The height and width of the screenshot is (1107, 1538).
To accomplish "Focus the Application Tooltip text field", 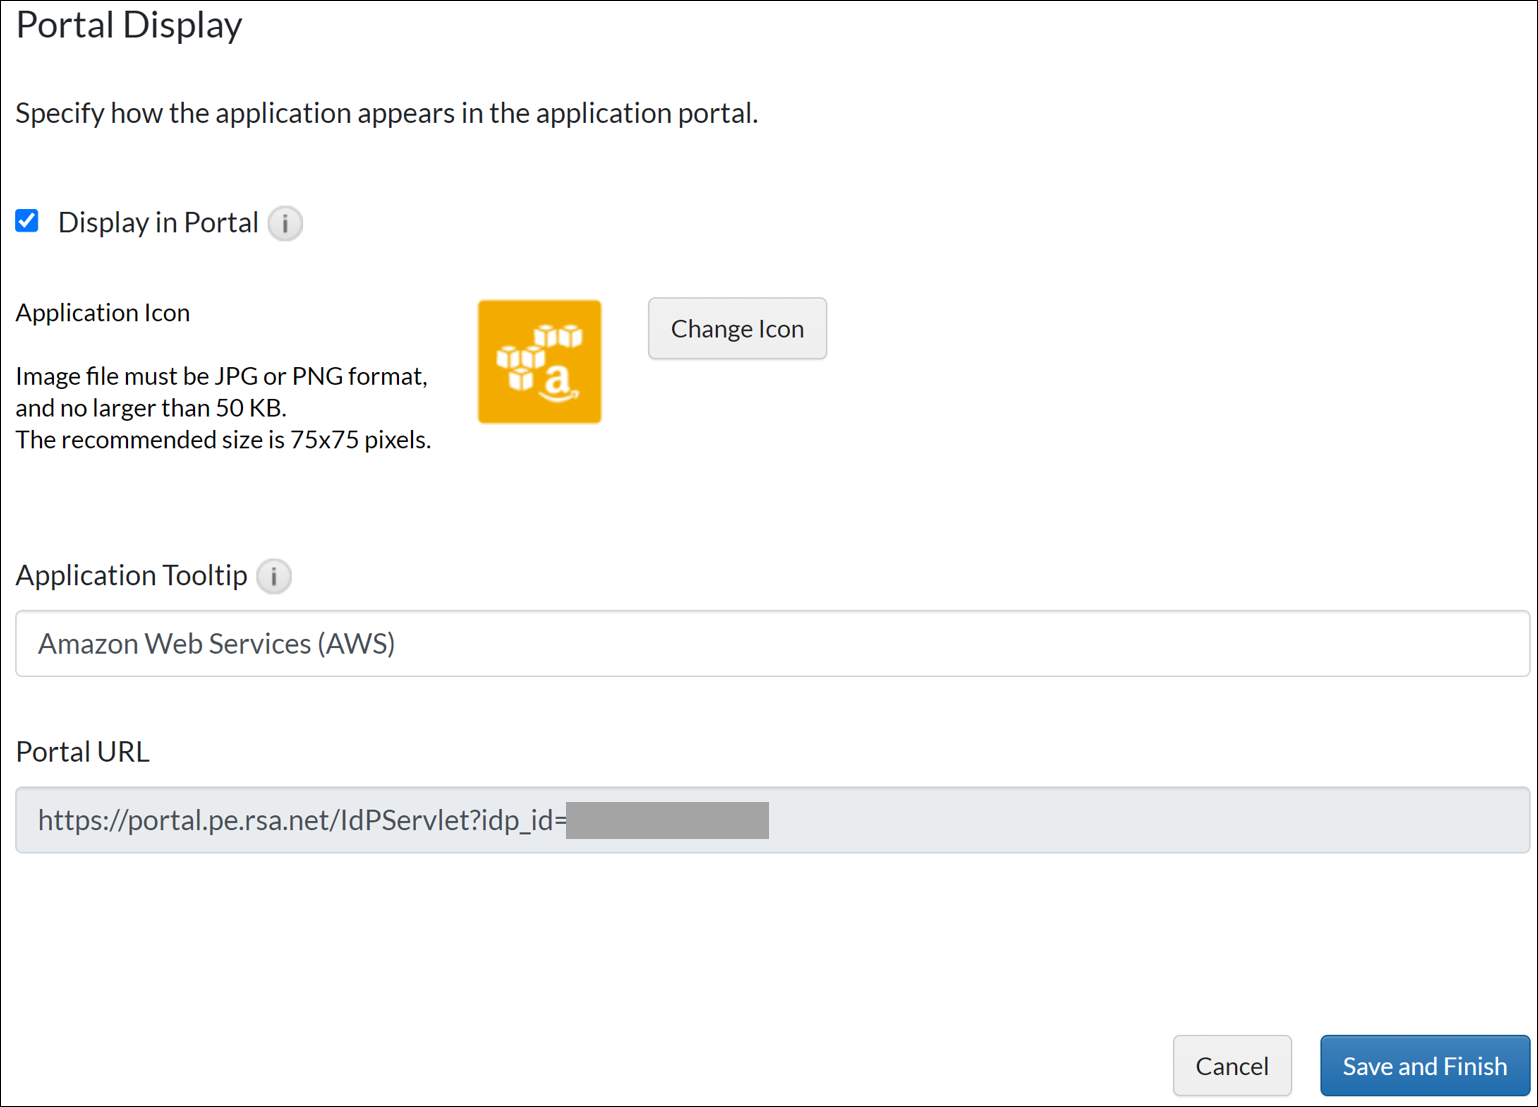I will pyautogui.click(x=772, y=644).
